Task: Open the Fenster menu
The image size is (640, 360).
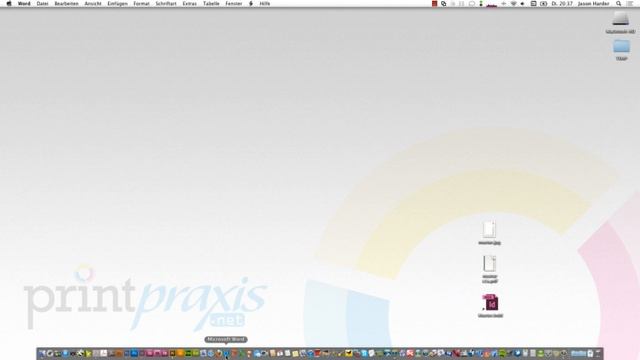Action: tap(234, 4)
